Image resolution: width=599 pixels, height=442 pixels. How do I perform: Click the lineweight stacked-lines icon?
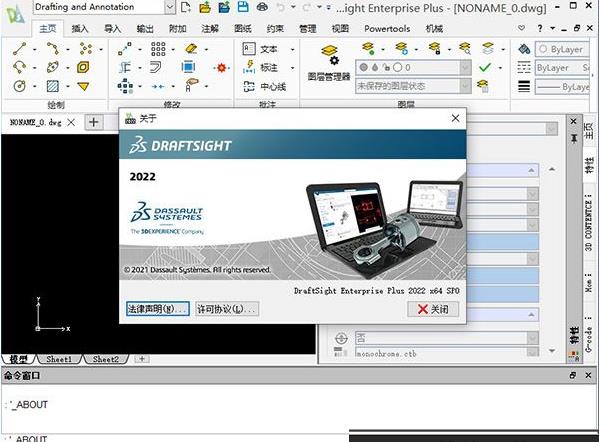pos(524,86)
